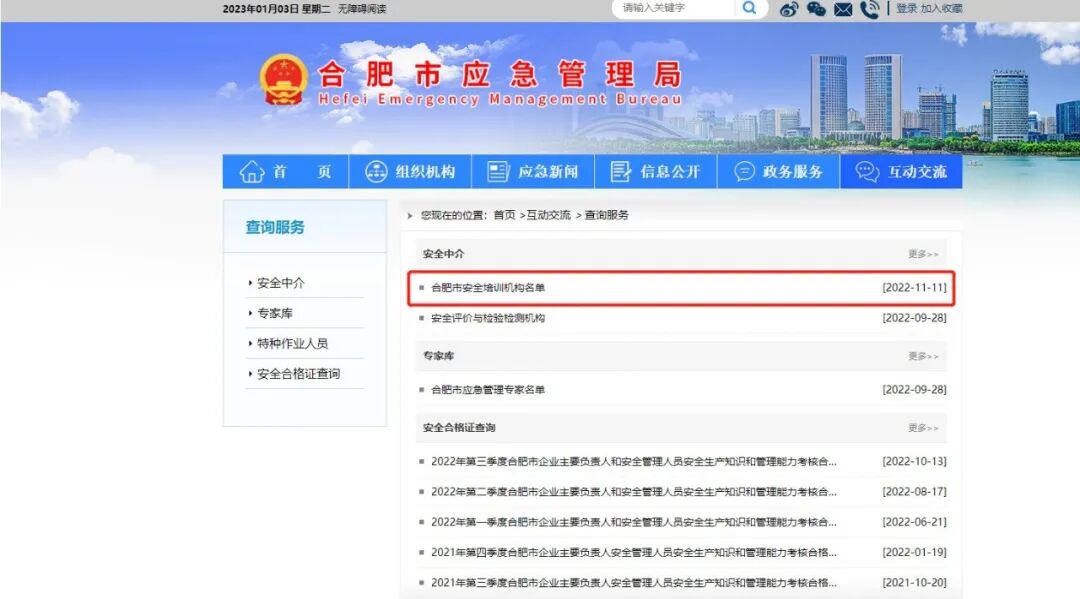Click the search magnifier icon

click(749, 9)
